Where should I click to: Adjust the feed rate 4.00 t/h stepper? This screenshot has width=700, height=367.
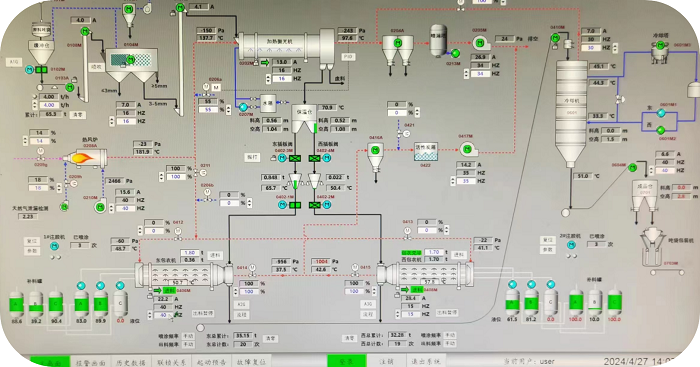click(35, 101)
